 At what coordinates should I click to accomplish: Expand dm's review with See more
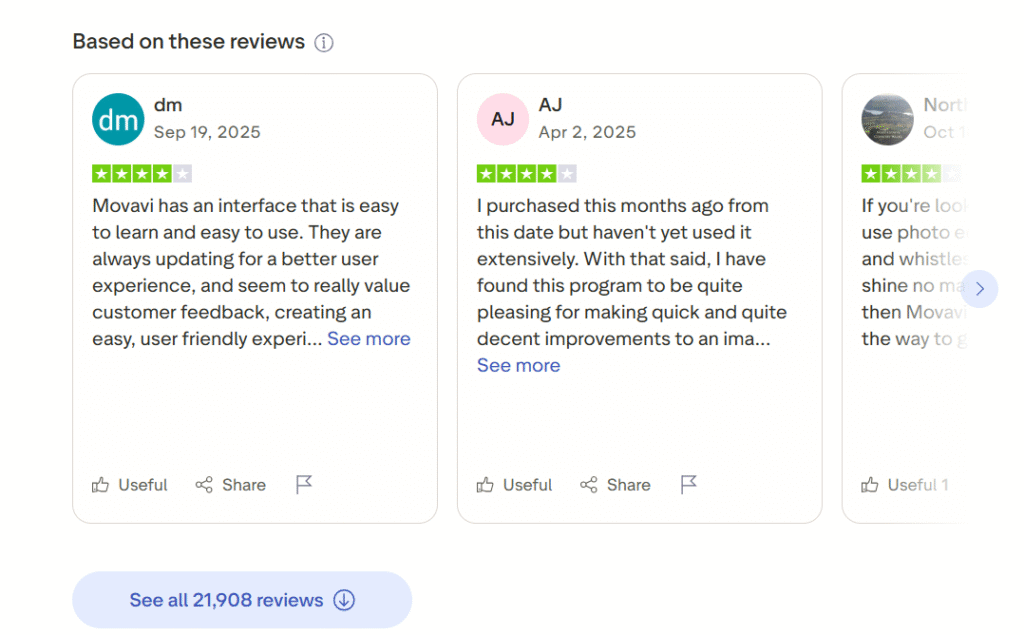pyautogui.click(x=368, y=339)
